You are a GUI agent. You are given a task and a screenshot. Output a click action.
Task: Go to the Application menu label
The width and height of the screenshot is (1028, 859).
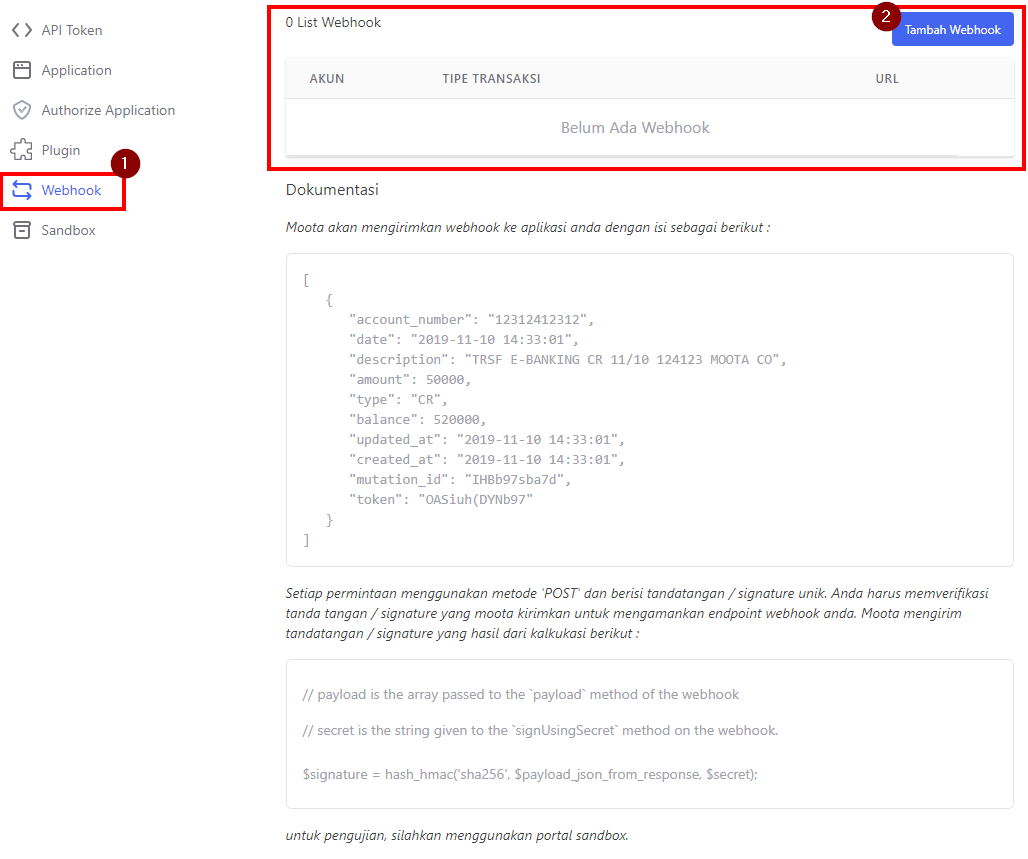pyautogui.click(x=76, y=70)
